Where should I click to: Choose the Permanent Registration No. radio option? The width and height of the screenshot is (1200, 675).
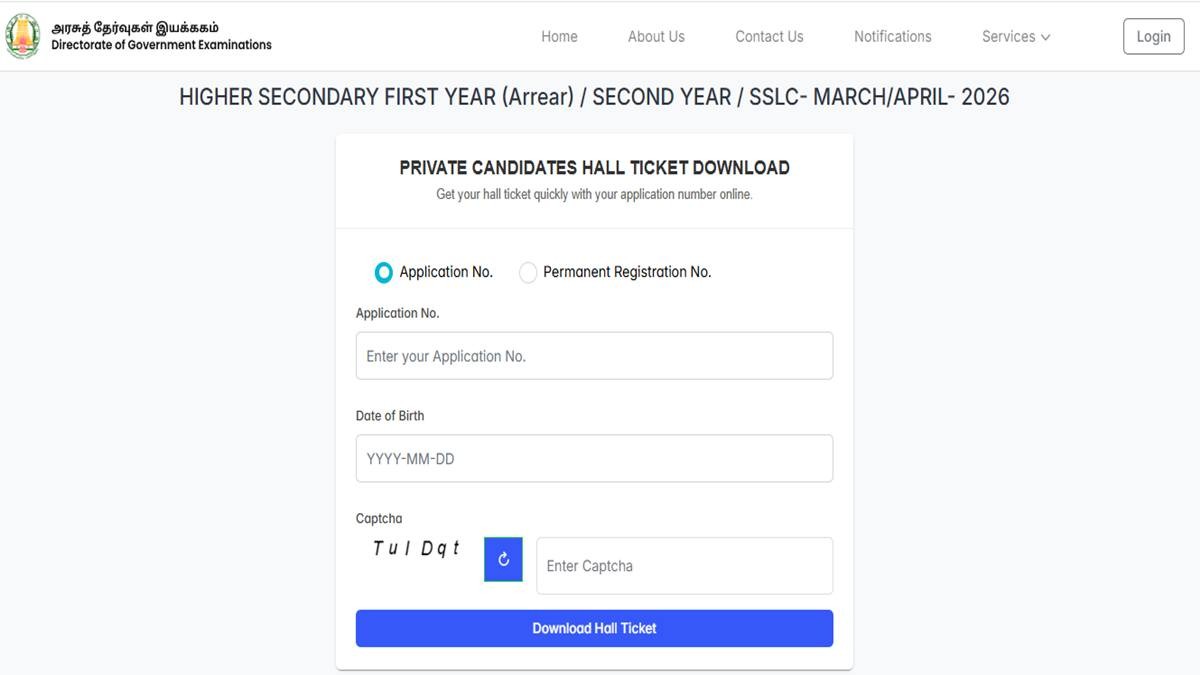click(528, 272)
